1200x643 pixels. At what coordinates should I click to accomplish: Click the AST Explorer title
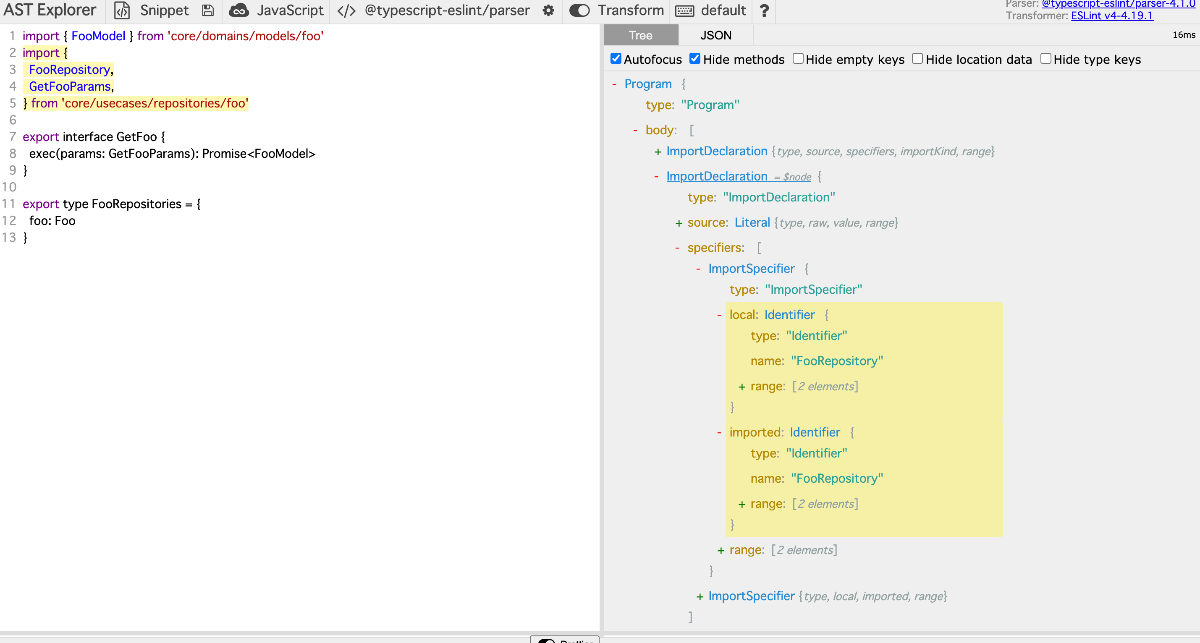[50, 11]
